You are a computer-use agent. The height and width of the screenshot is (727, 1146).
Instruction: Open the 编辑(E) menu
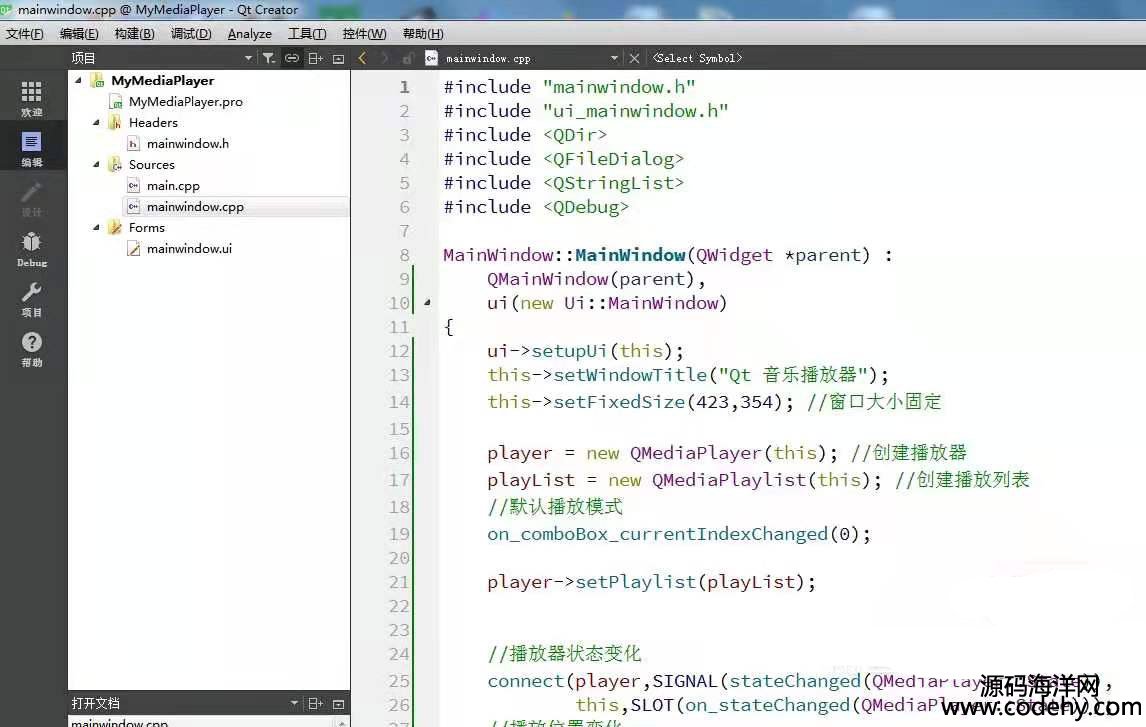pos(79,34)
